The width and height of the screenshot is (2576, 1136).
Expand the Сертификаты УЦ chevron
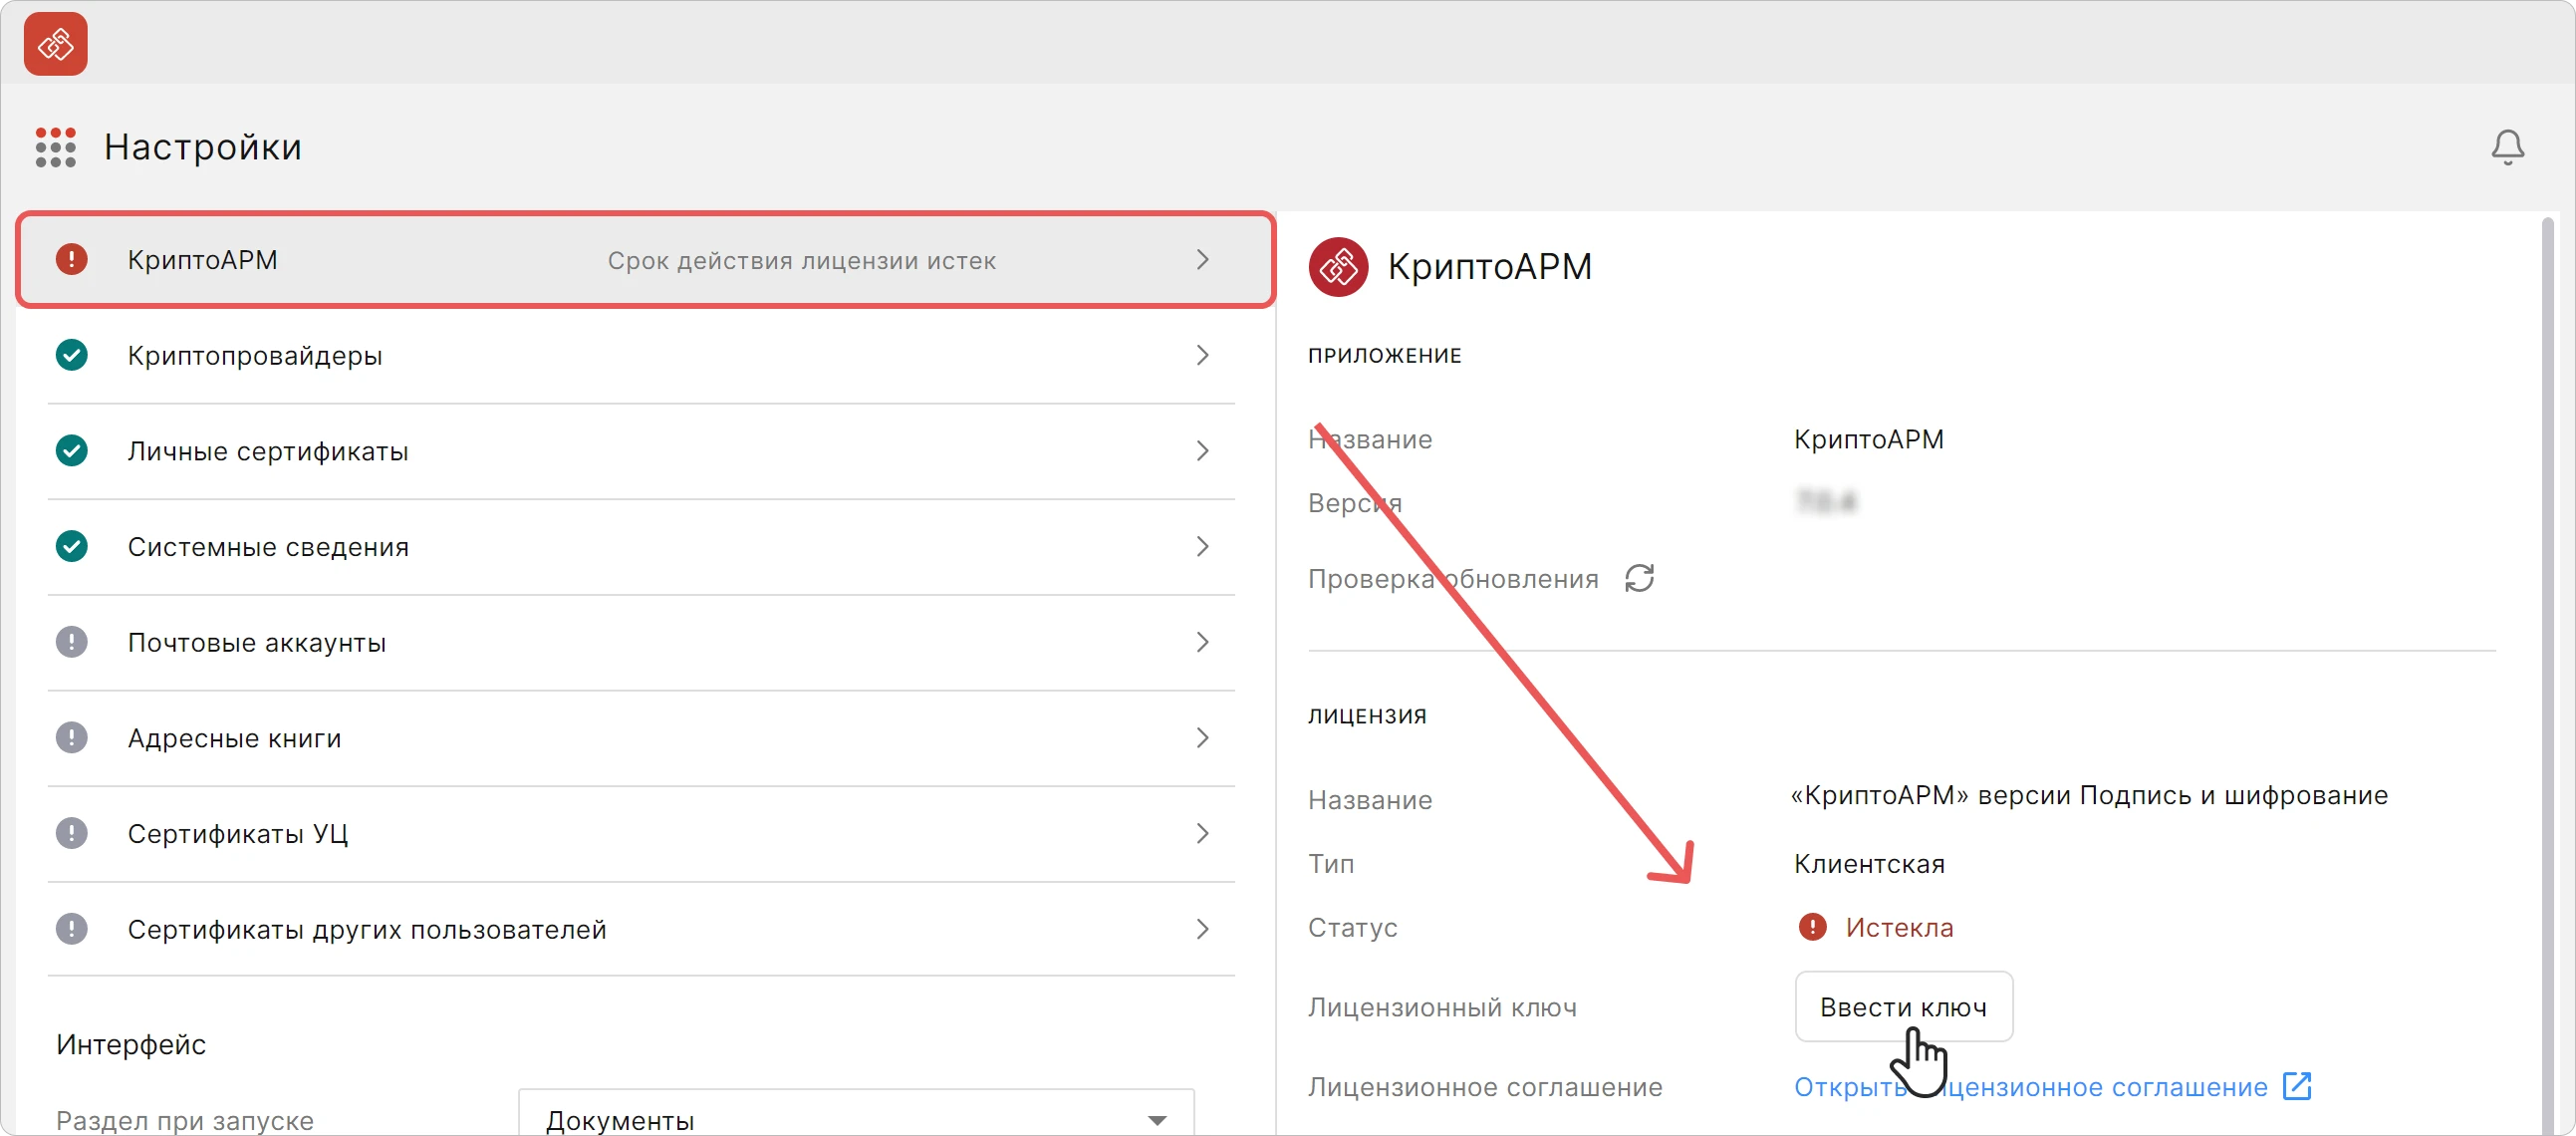1202,834
